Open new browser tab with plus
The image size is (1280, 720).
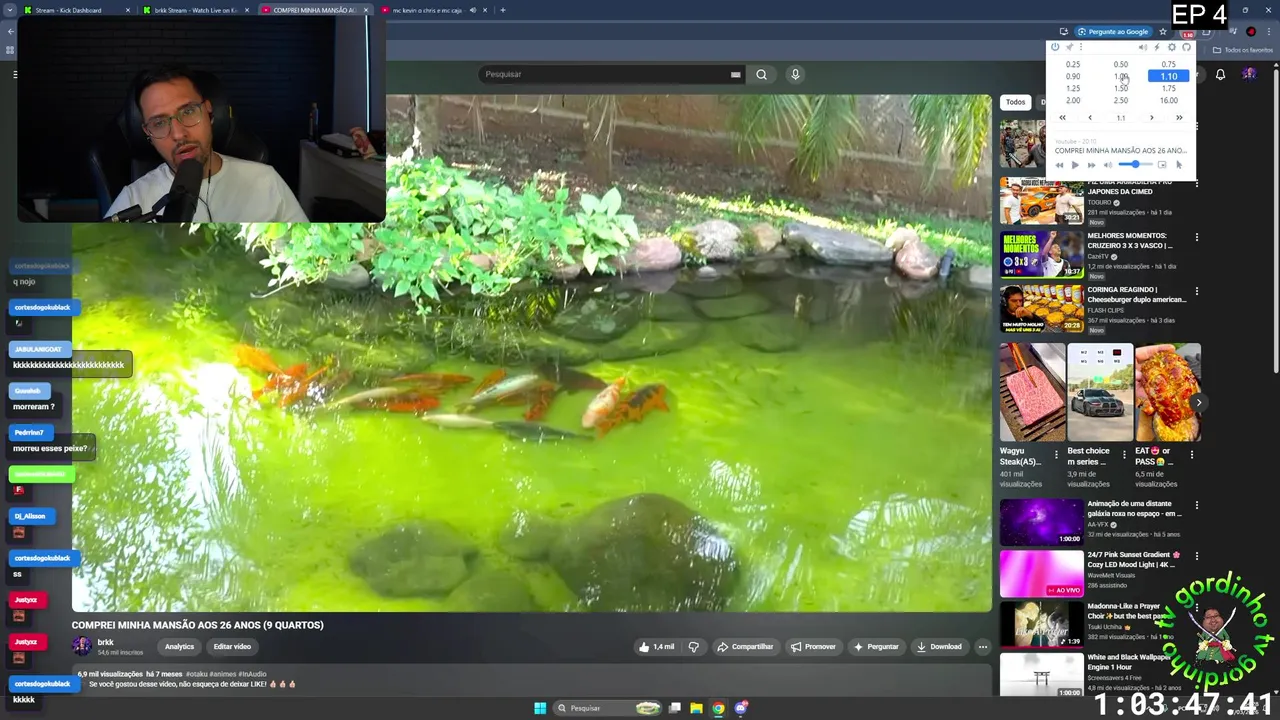pyautogui.click(x=503, y=10)
